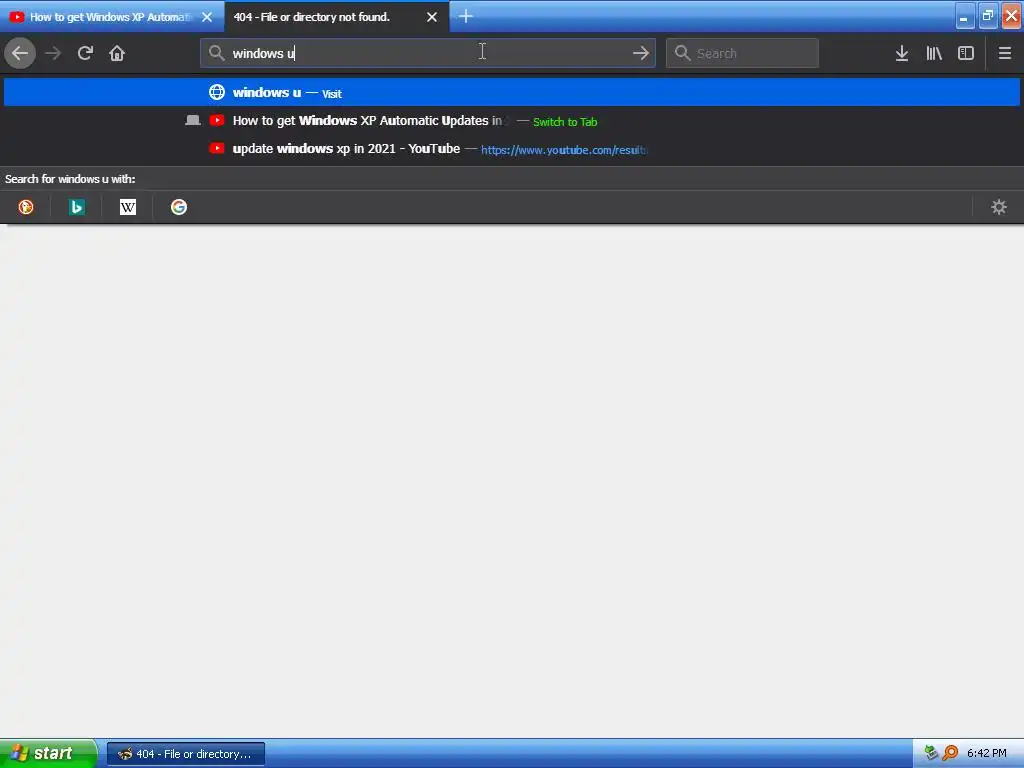Click the safely remove hardware tray icon
Viewport: 1024px width, 768px height.
pyautogui.click(x=932, y=753)
